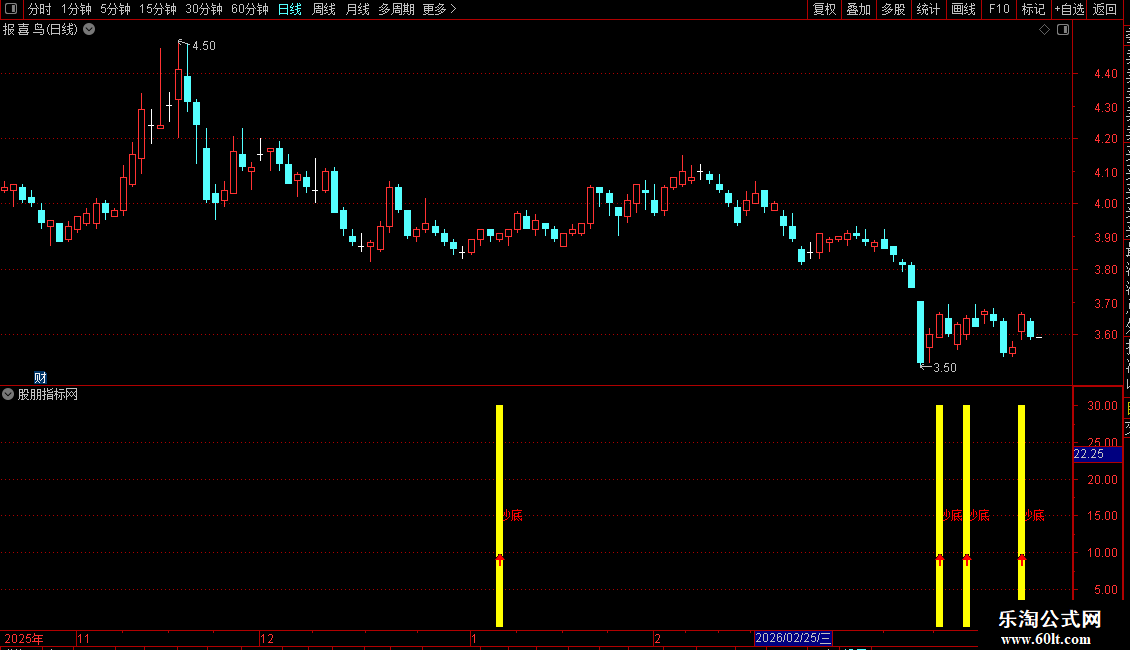The width and height of the screenshot is (1130, 650).
Task: Click the large cyan gap-down candle near 3.50
Action: [920, 331]
